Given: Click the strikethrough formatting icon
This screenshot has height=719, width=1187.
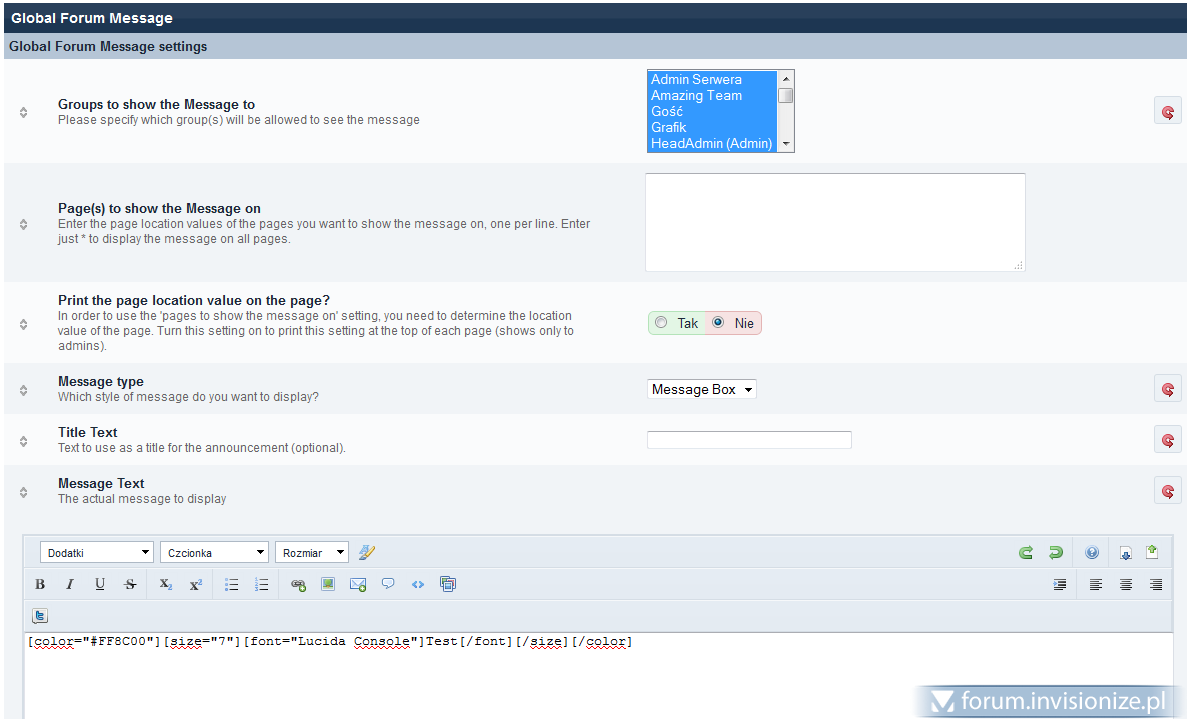Looking at the screenshot, I should click(x=130, y=585).
